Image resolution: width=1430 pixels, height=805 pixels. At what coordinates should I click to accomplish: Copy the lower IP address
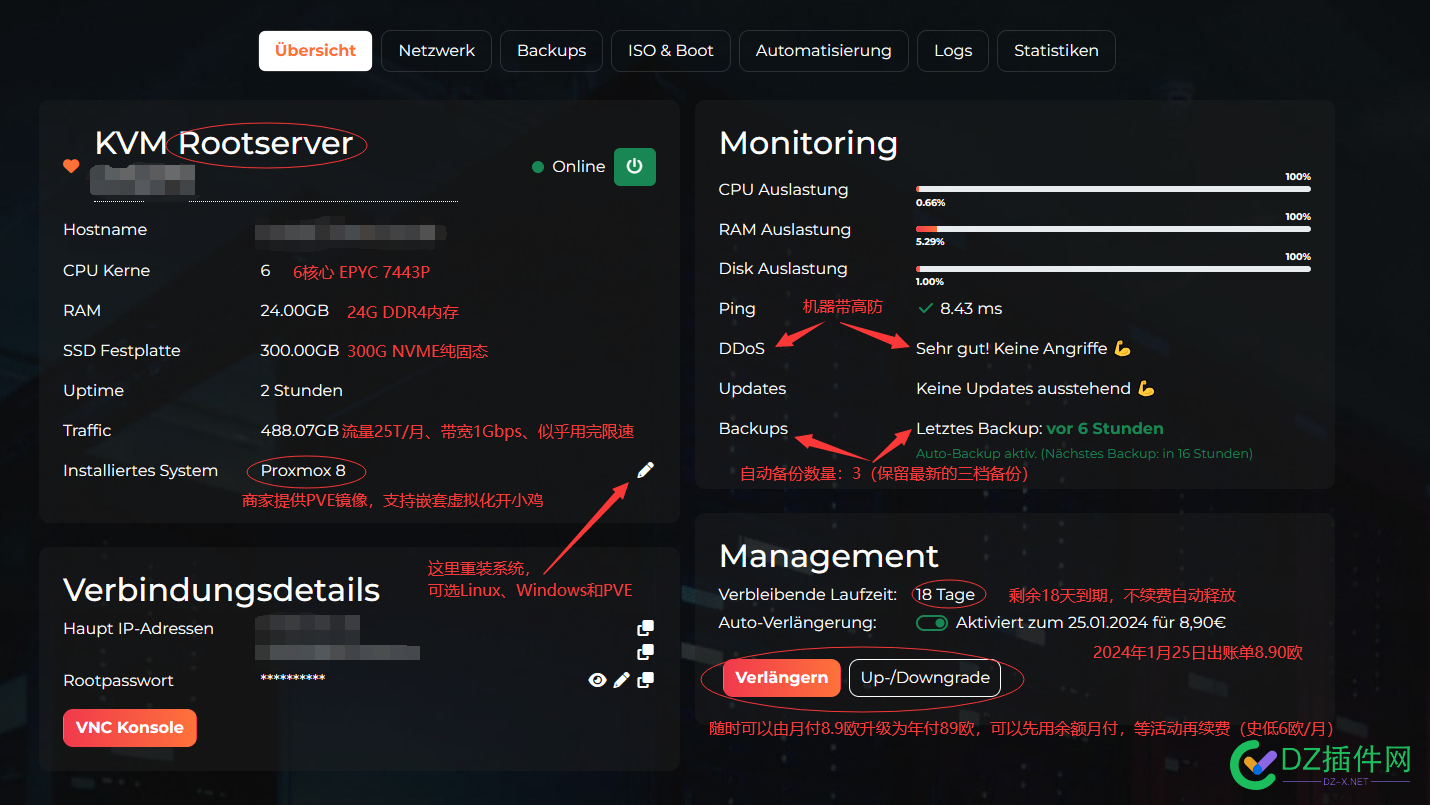(x=646, y=652)
